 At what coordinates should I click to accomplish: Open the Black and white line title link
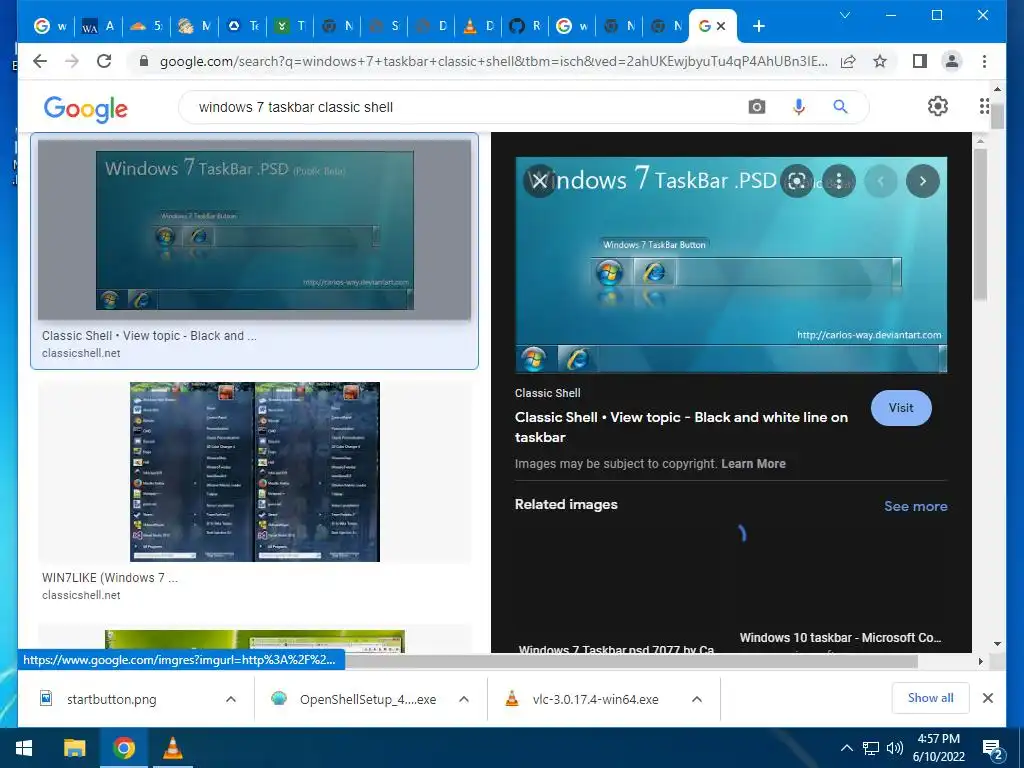(680, 427)
